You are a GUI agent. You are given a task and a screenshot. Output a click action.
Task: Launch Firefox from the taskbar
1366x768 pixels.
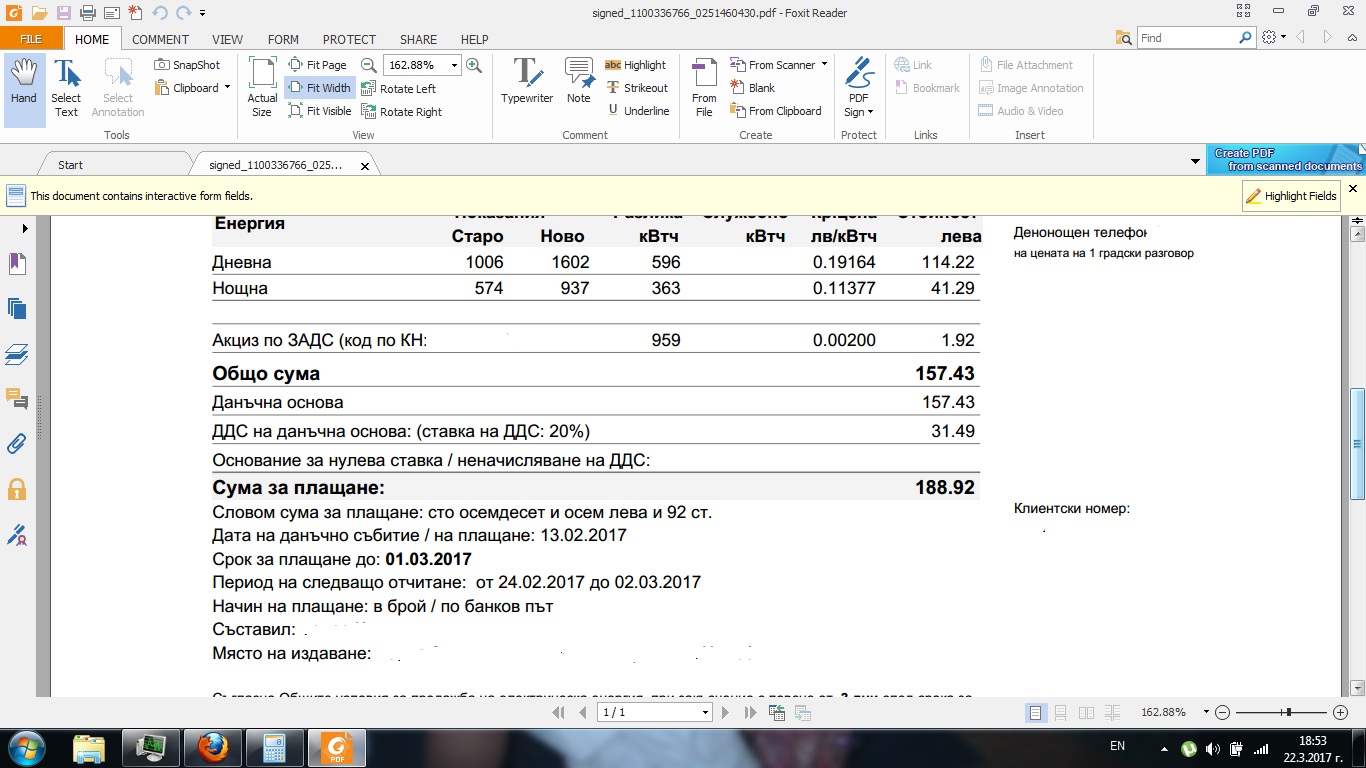212,747
